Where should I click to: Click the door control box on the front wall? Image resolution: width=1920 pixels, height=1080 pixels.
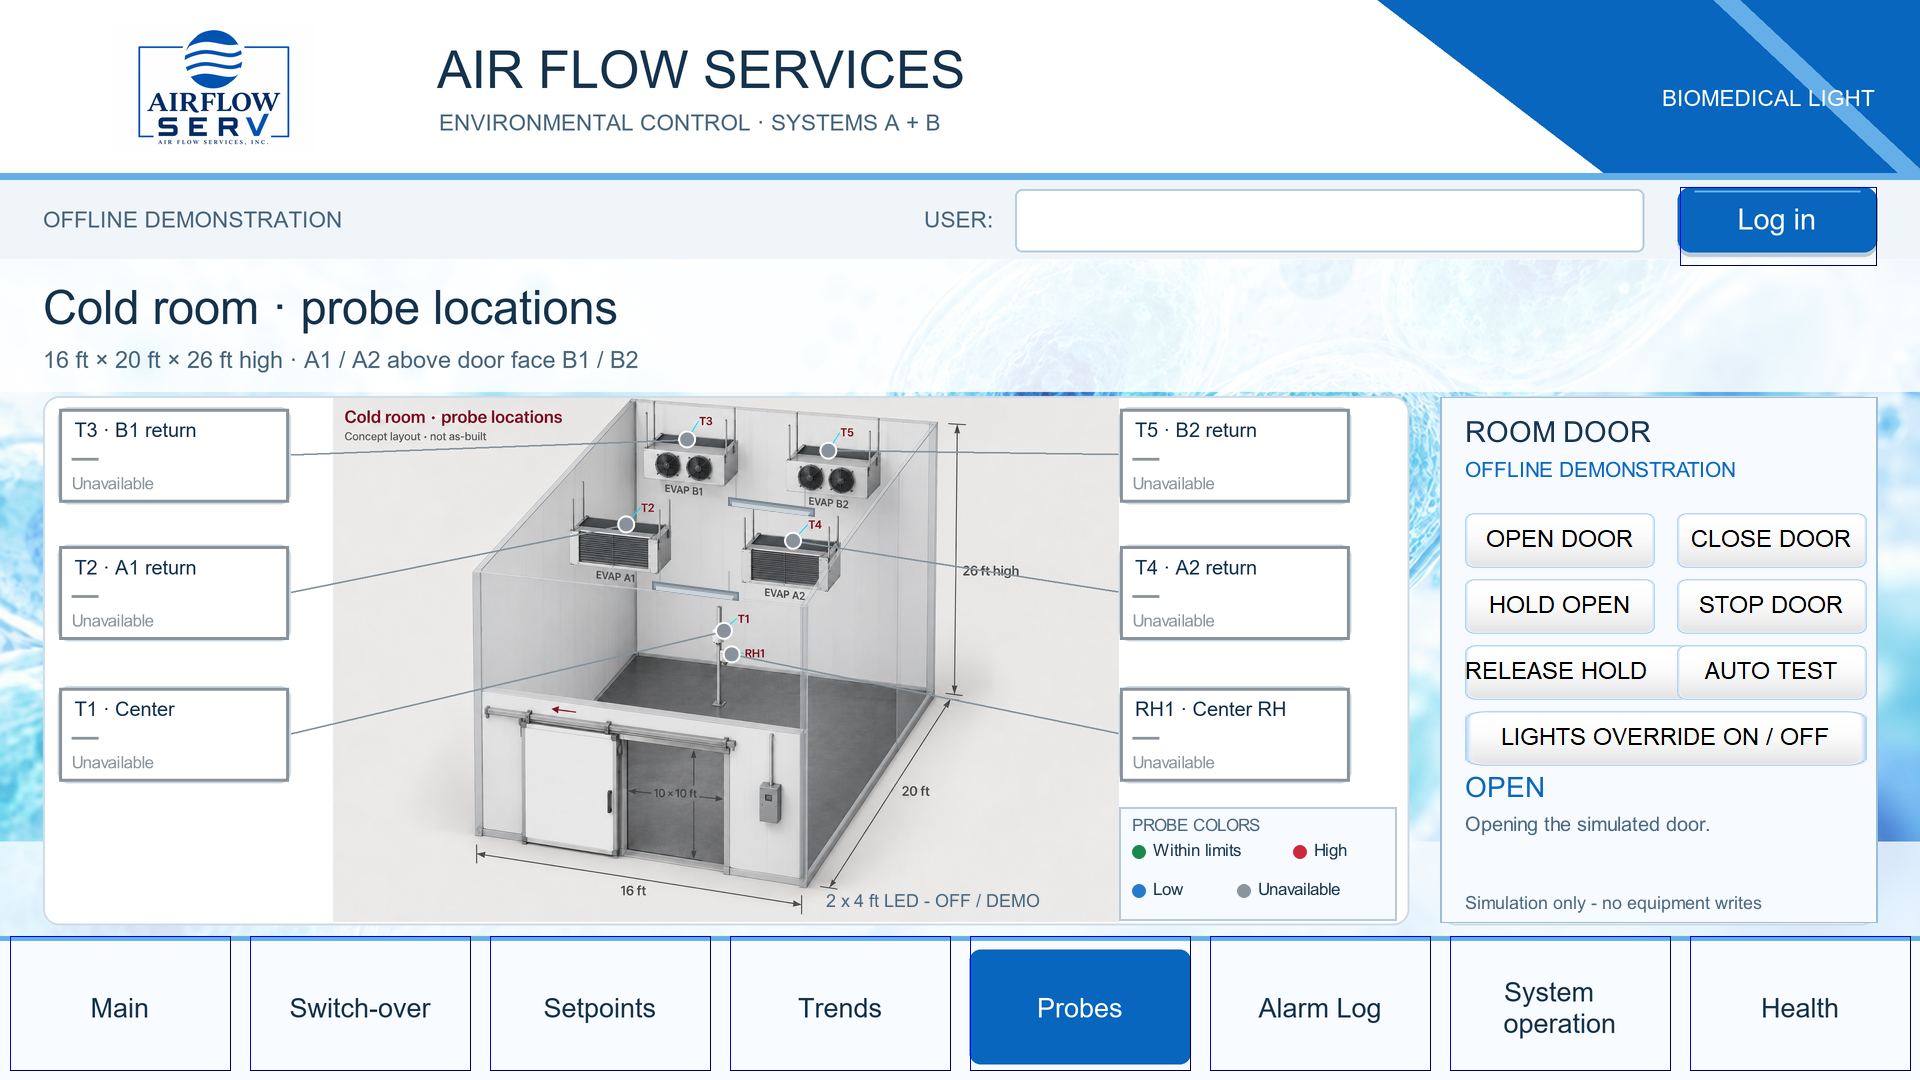[x=770, y=802]
